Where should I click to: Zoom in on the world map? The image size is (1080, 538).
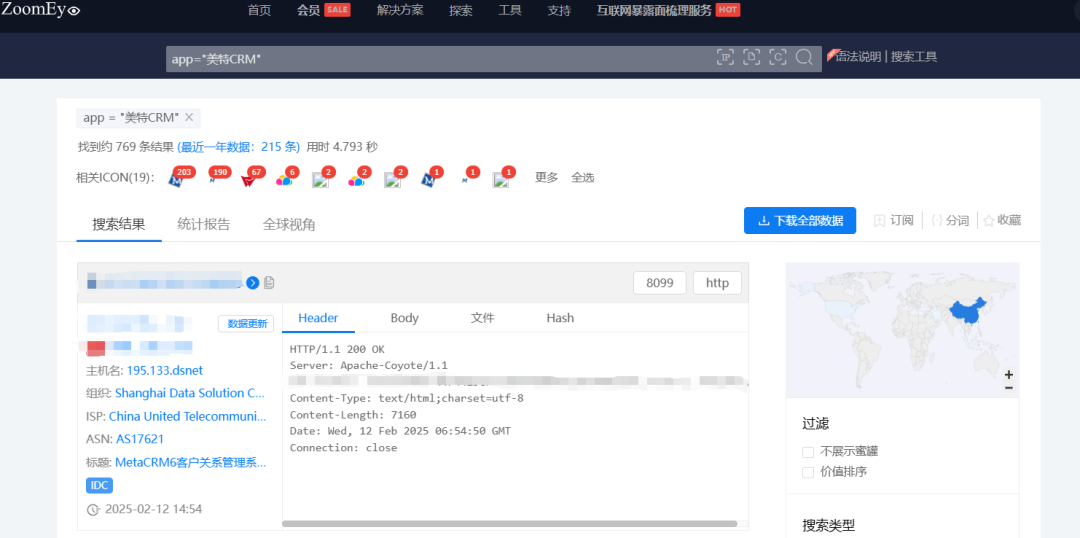point(1008,375)
